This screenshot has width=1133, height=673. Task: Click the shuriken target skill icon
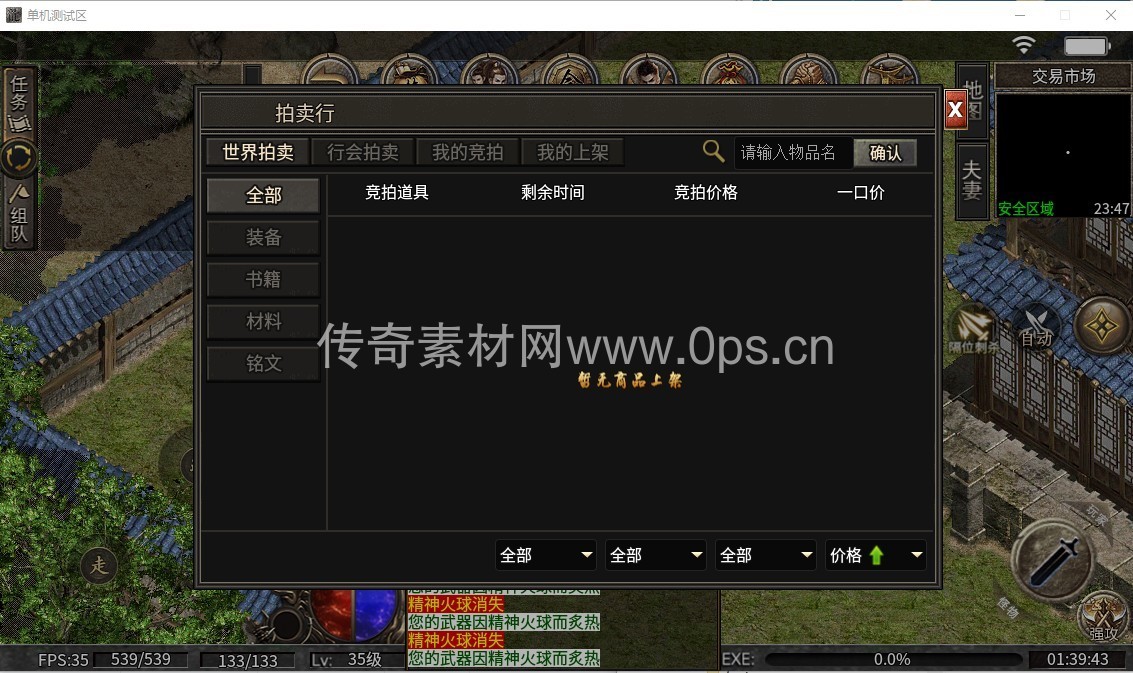point(1101,326)
